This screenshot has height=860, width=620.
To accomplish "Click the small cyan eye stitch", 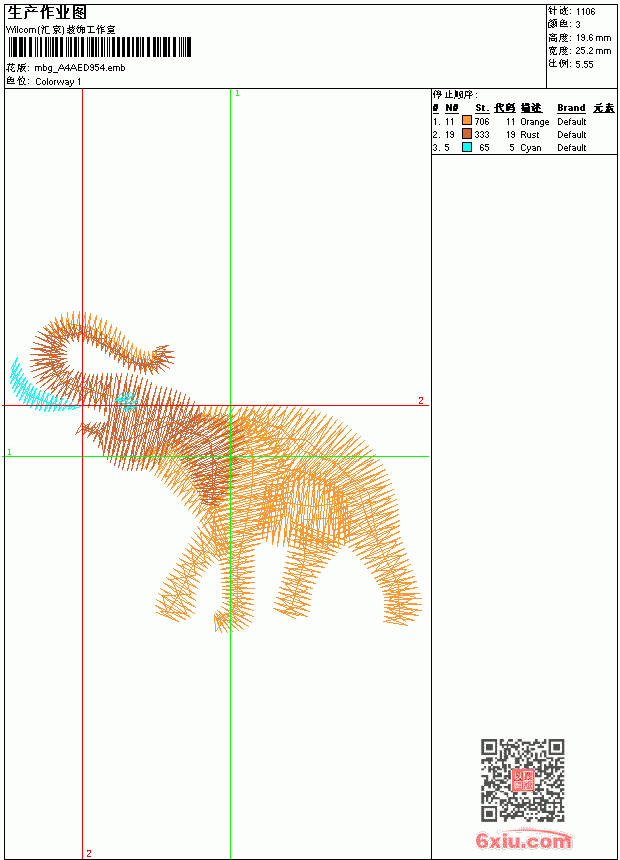I will [127, 400].
